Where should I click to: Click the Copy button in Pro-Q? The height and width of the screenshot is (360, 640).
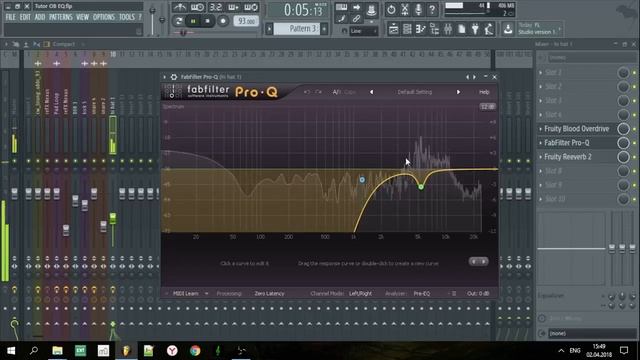(x=350, y=92)
